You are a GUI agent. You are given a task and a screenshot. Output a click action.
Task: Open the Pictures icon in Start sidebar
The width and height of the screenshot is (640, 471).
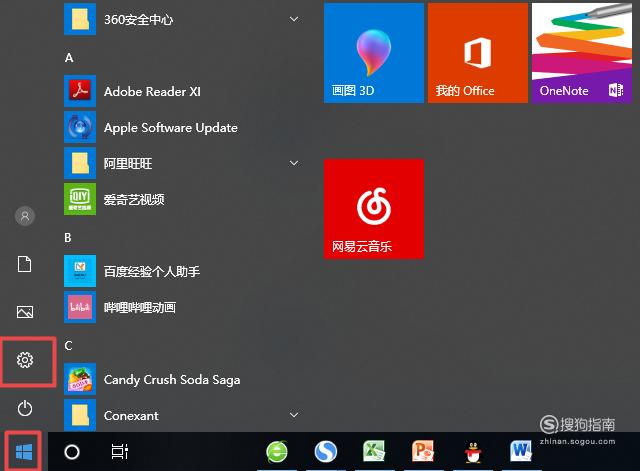[25, 312]
